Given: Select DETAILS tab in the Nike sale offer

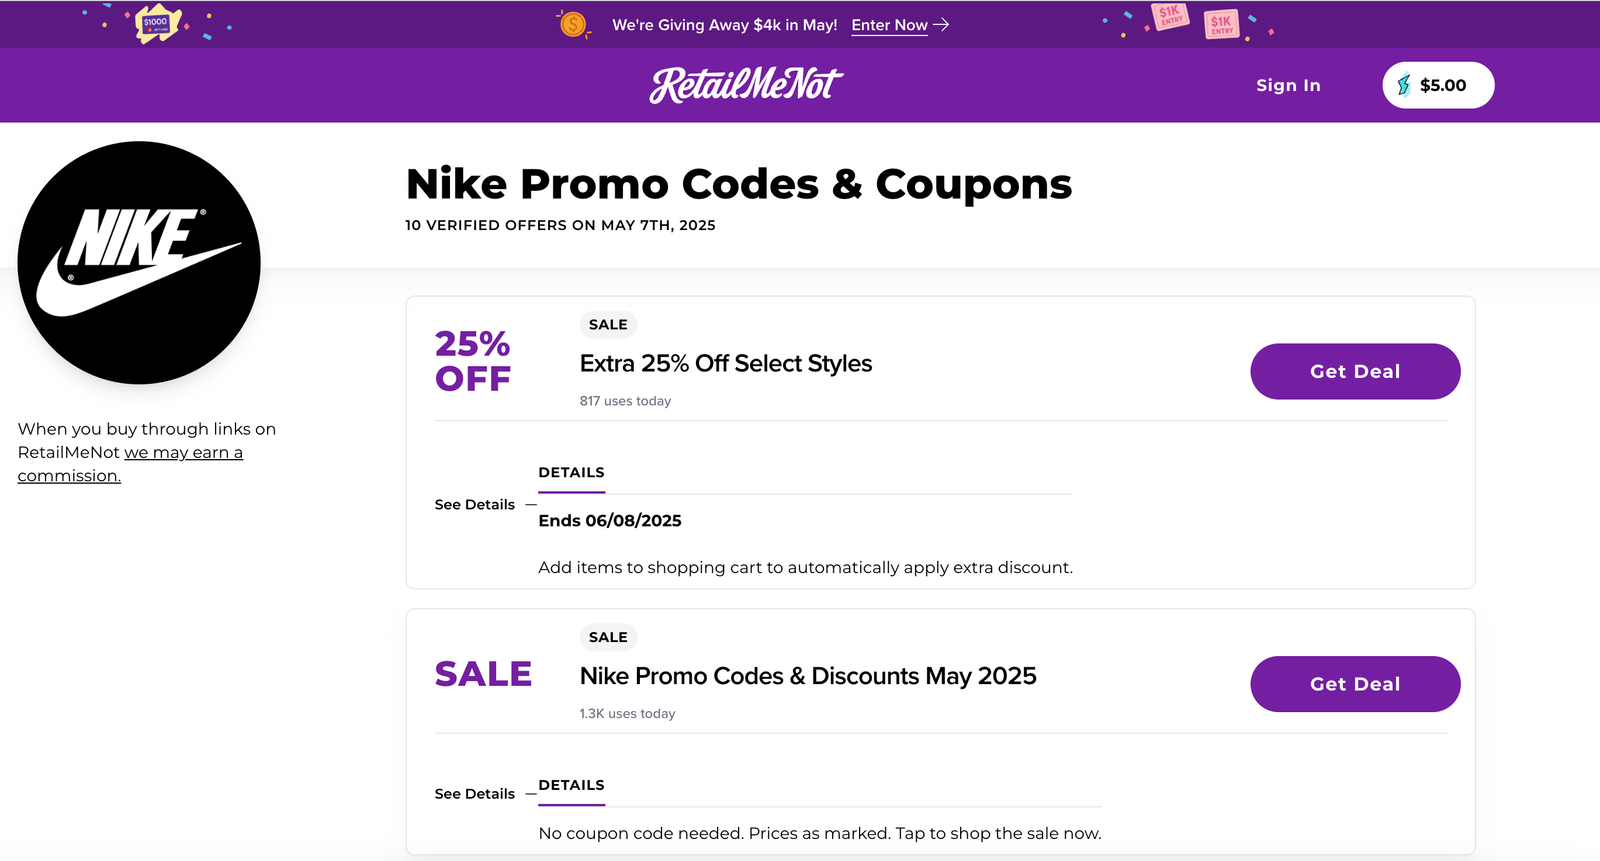Looking at the screenshot, I should pyautogui.click(x=571, y=786).
